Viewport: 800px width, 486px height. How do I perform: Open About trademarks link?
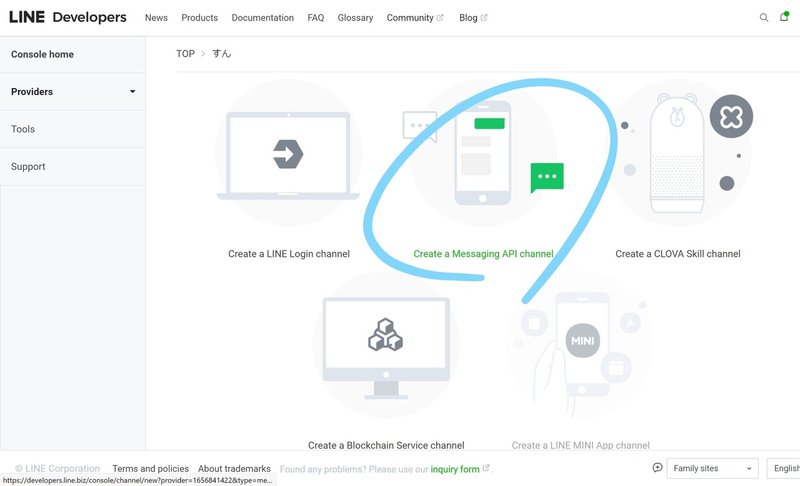(234, 468)
